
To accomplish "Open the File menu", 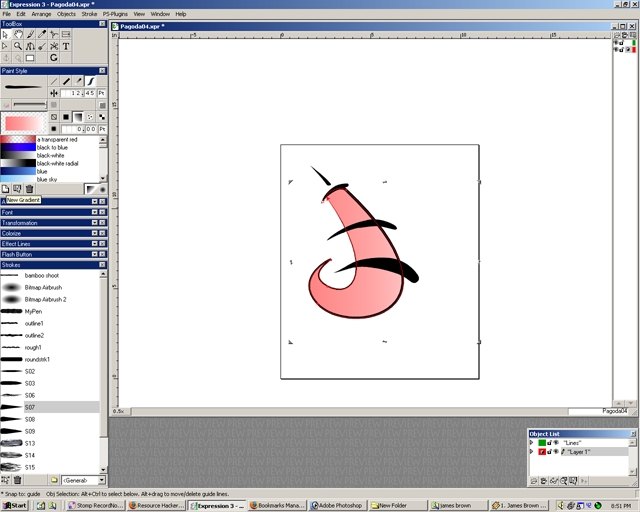I will point(7,14).
